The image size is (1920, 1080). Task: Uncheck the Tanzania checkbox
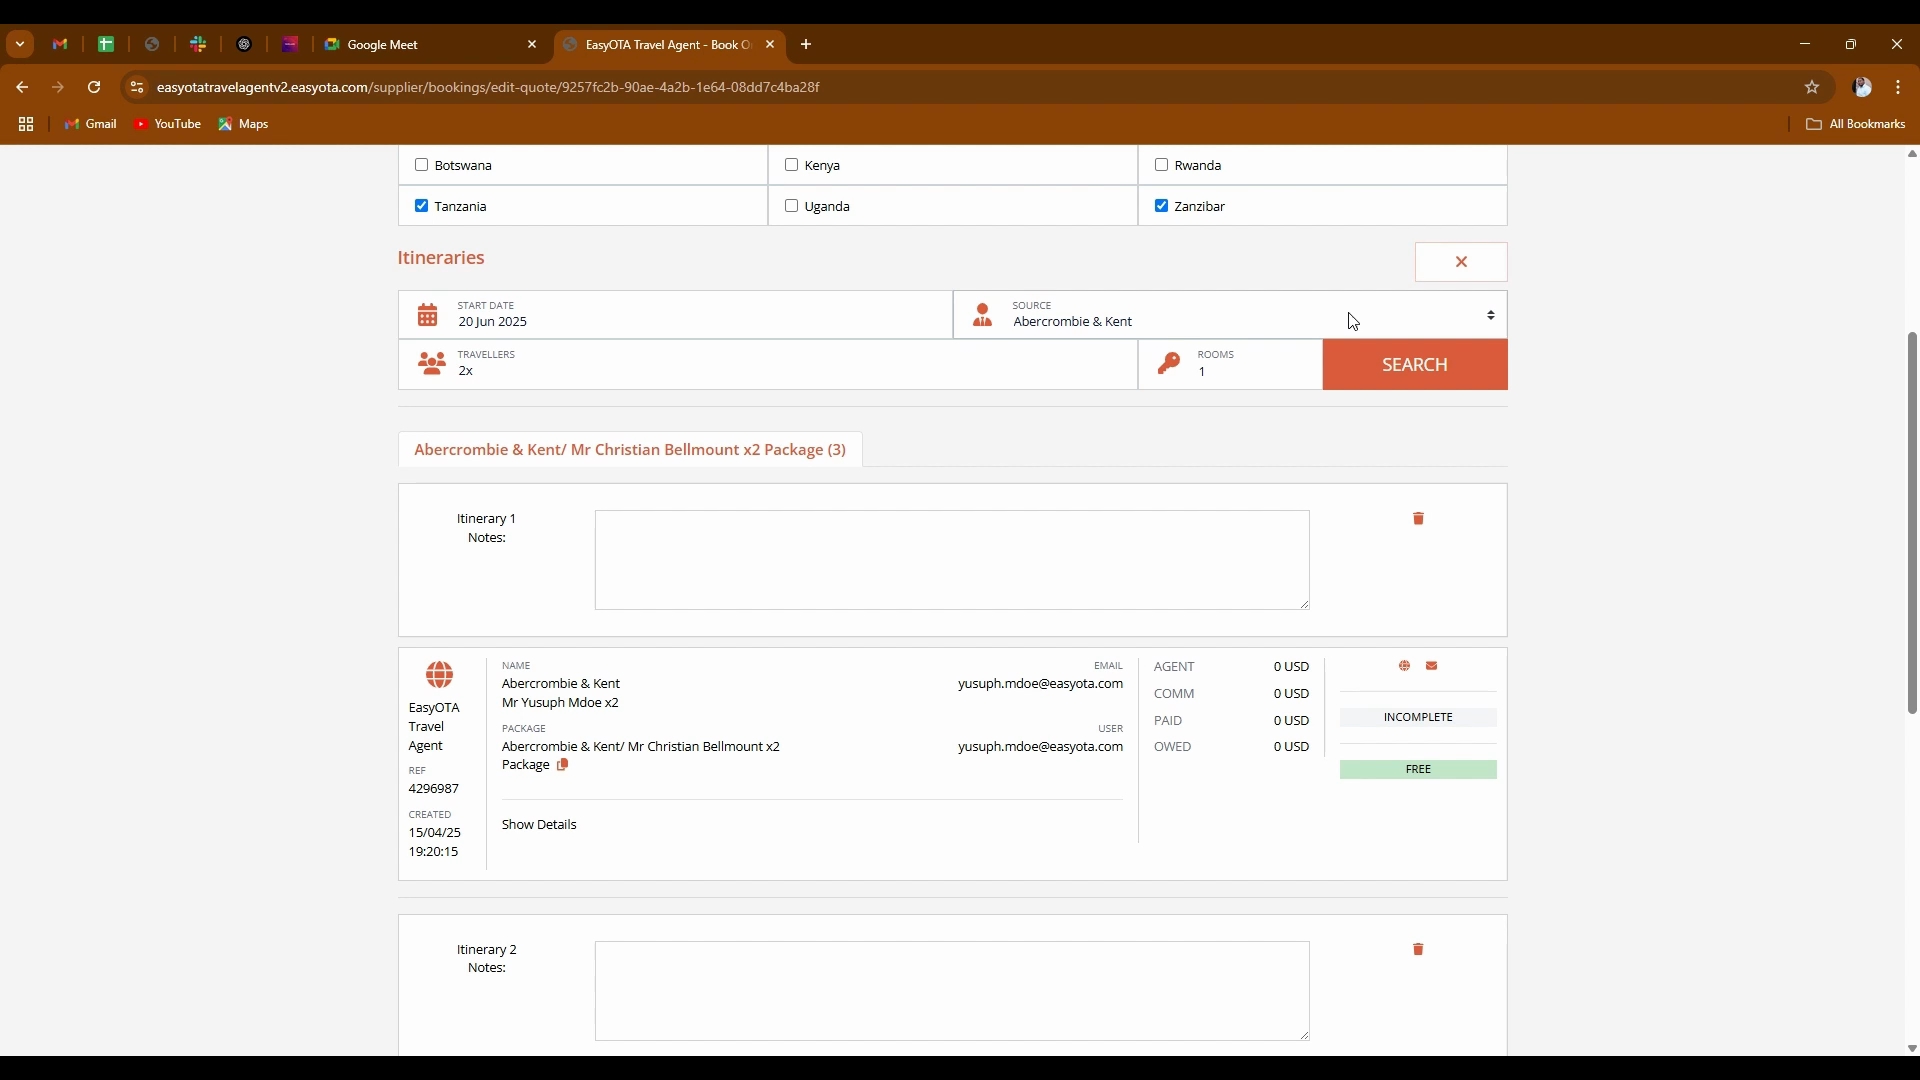(421, 206)
